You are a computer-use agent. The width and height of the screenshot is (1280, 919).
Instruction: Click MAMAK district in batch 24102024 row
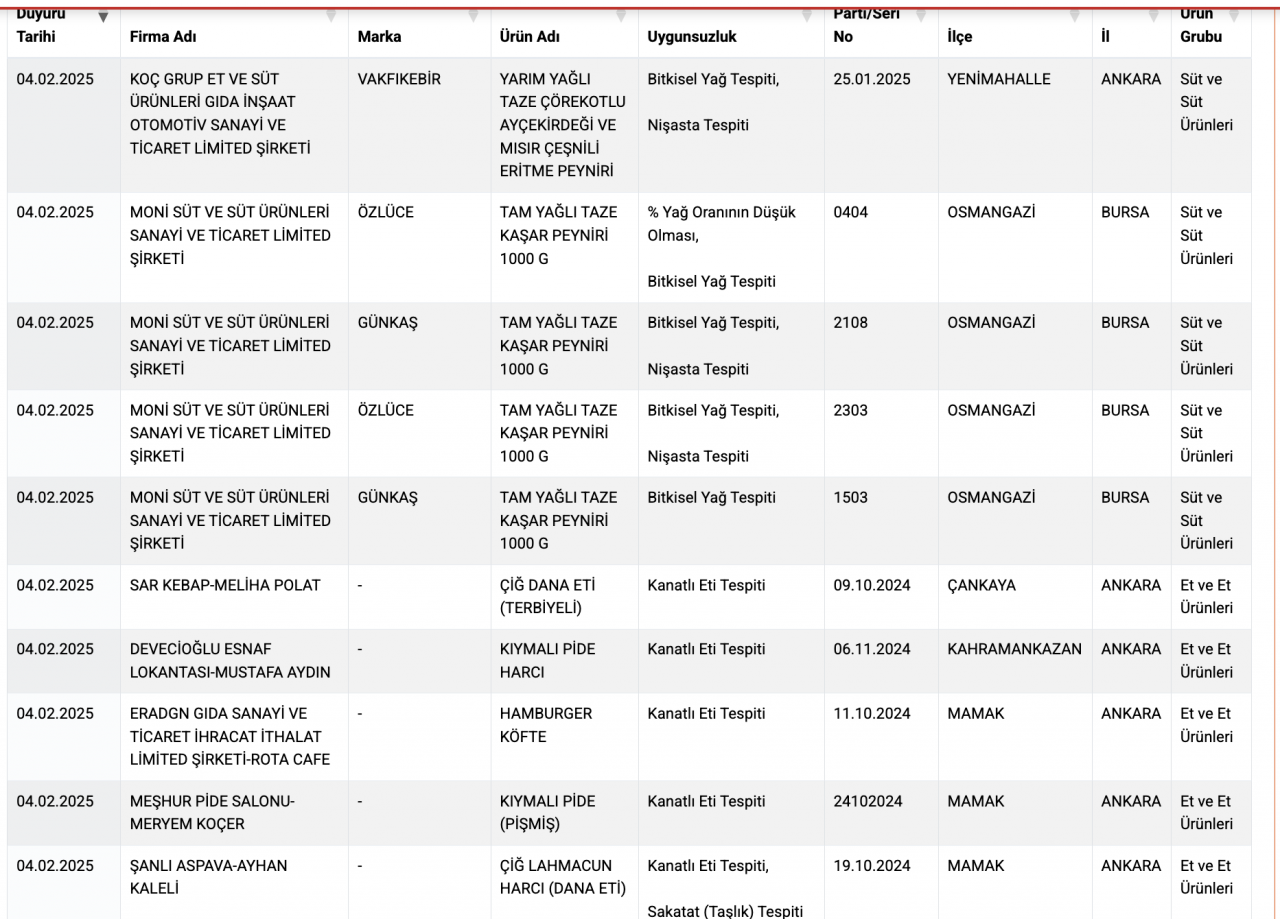pyautogui.click(x=976, y=801)
